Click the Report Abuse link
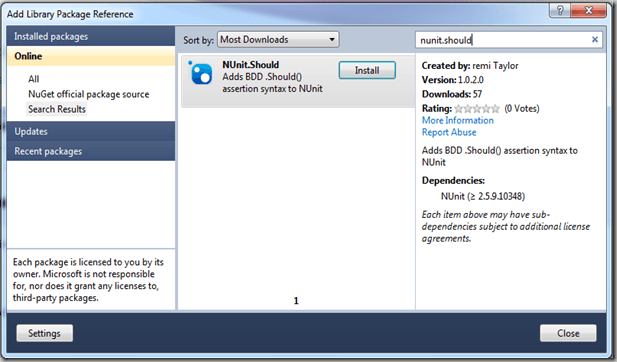 pos(449,132)
